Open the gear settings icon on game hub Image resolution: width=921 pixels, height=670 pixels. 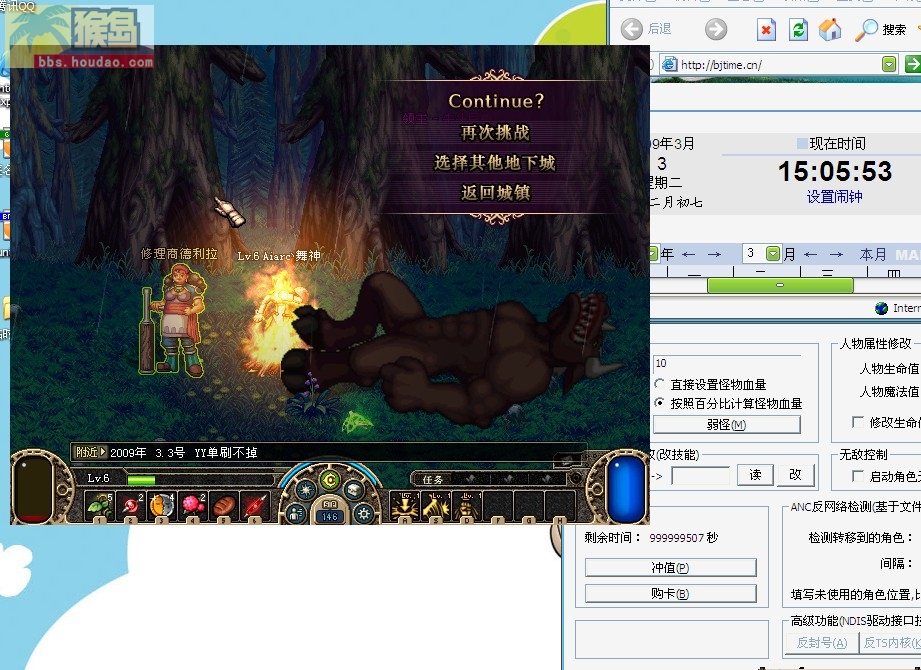(364, 514)
